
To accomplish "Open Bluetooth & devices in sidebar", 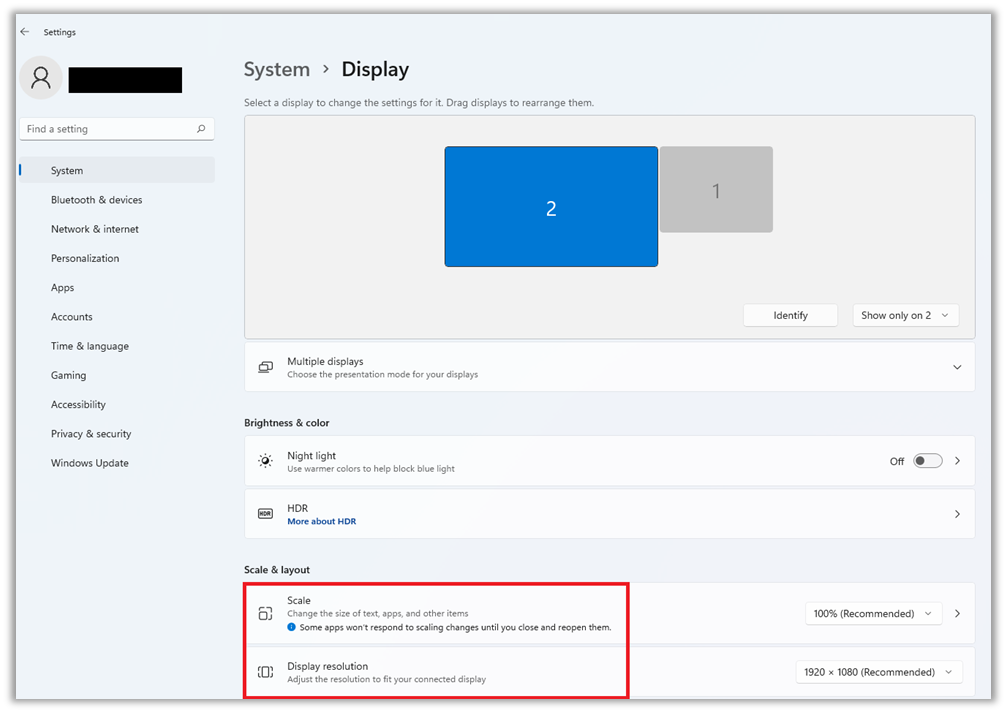I will tap(97, 200).
